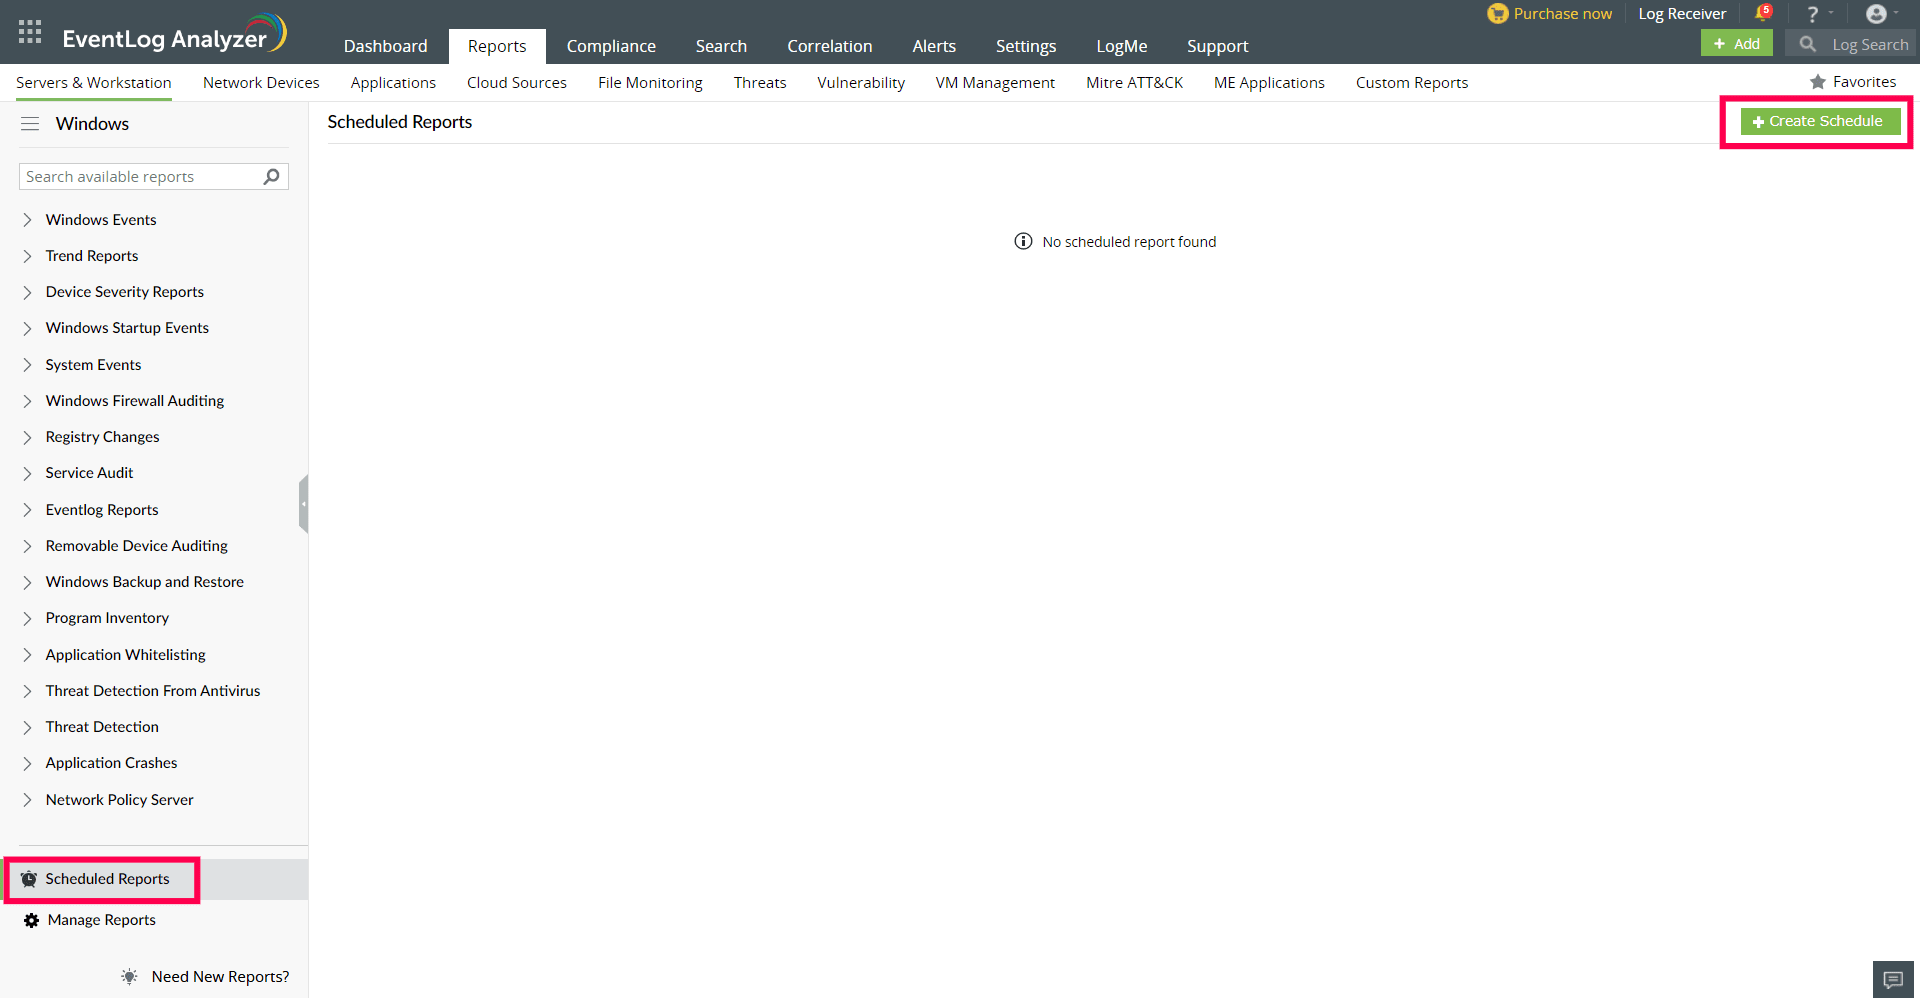Click the Manage Reports gear icon
The width and height of the screenshot is (1920, 998).
tap(31, 920)
